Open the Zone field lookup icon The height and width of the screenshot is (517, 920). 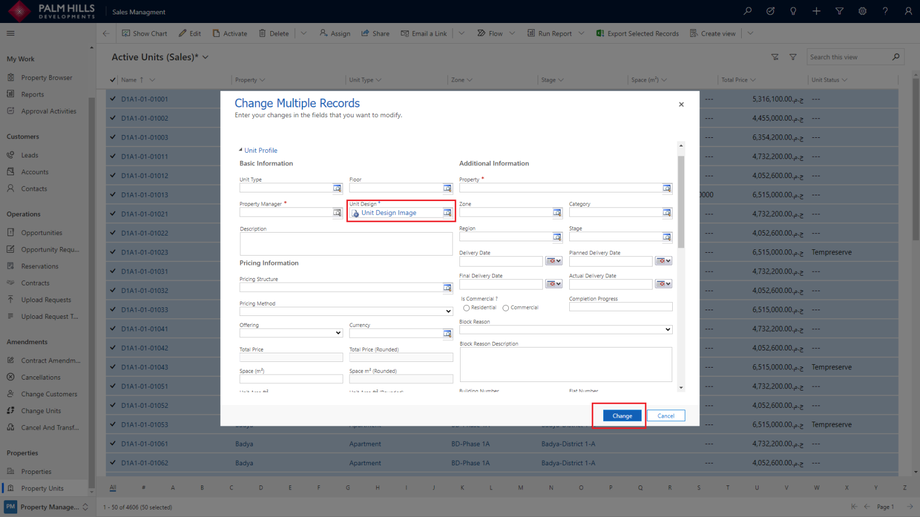coord(557,213)
